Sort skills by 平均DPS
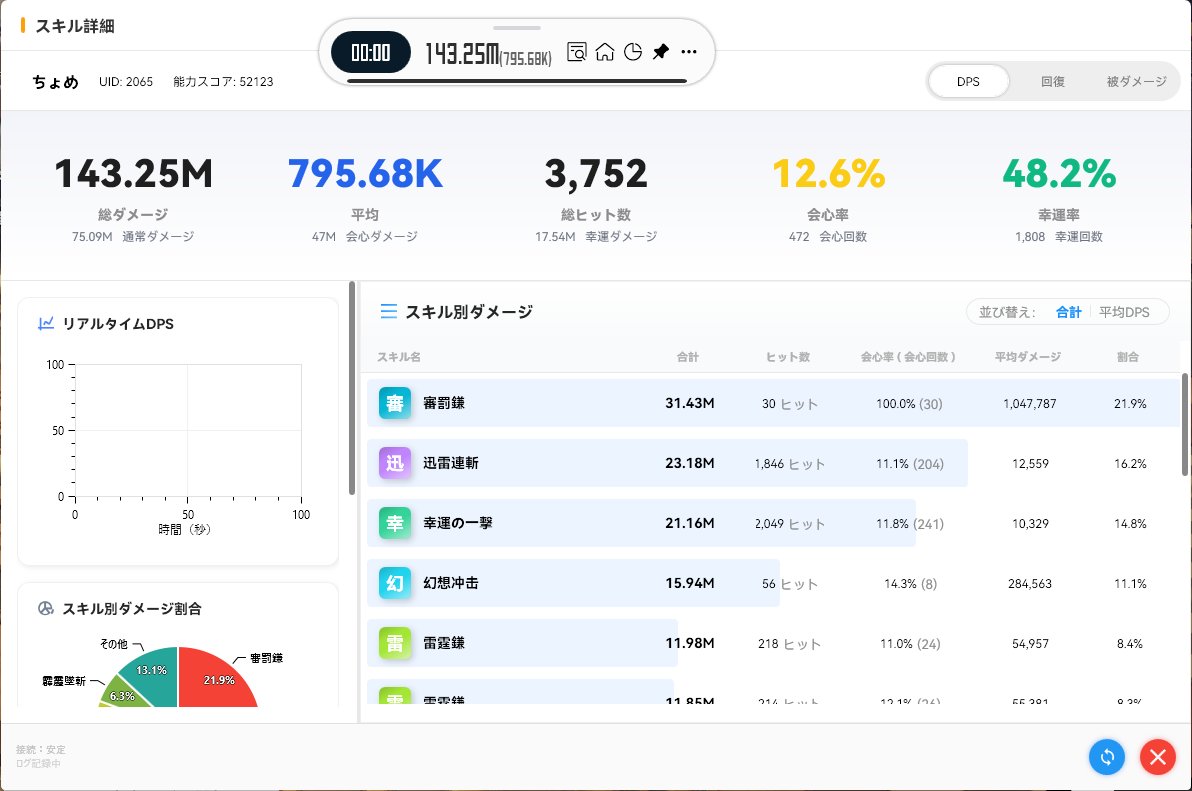 (1124, 312)
